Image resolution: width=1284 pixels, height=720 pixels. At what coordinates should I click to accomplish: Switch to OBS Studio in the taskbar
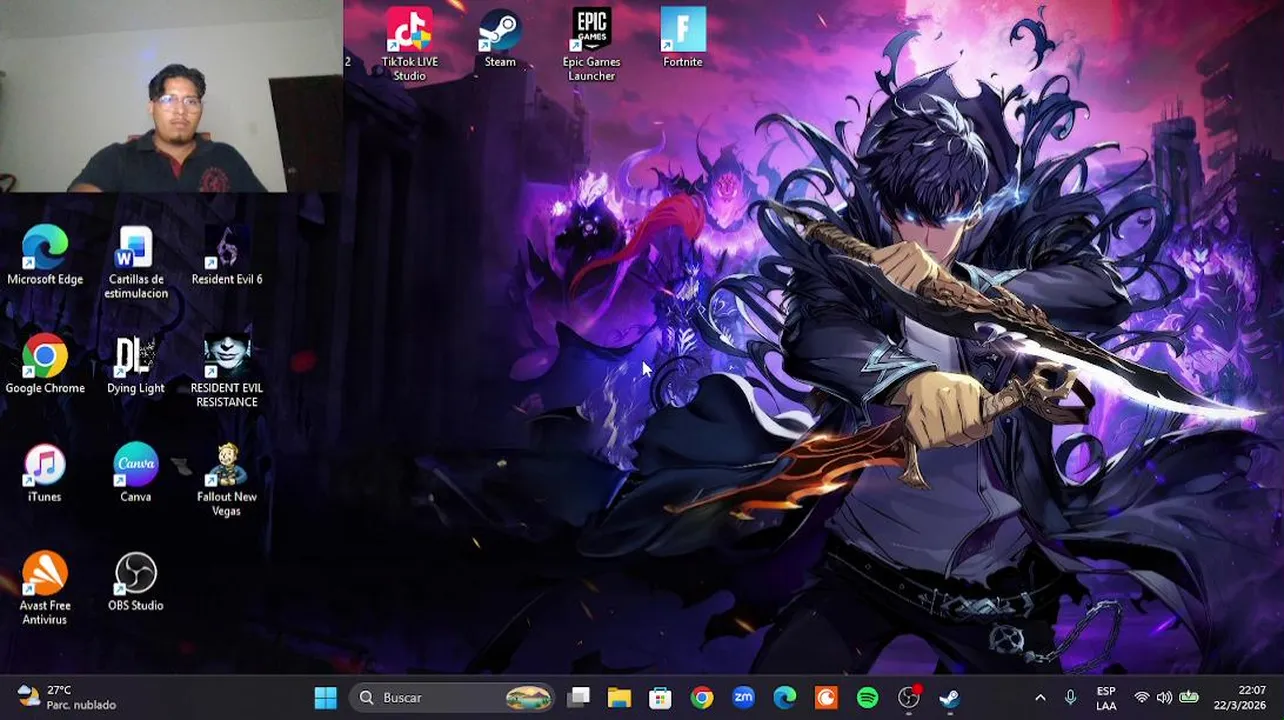[x=909, y=697]
